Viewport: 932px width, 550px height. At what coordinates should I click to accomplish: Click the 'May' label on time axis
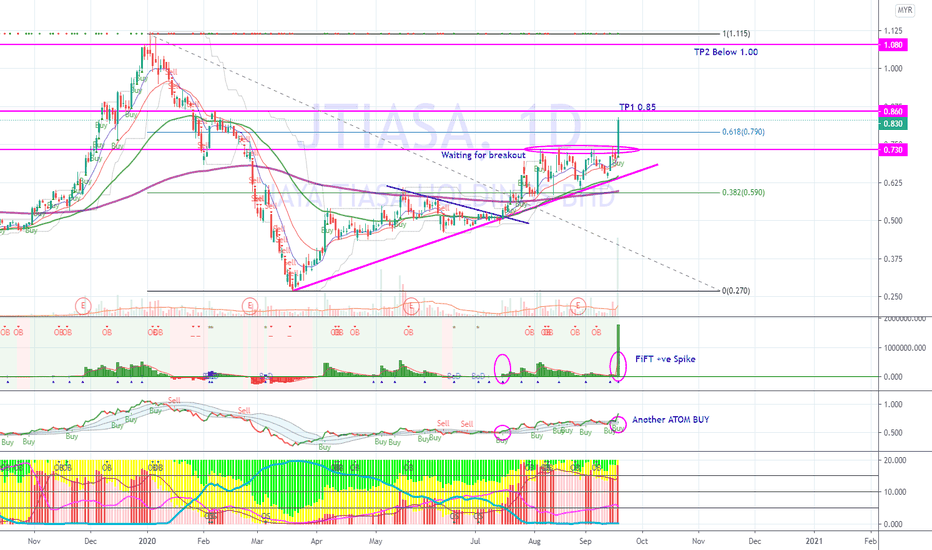pos(376,541)
